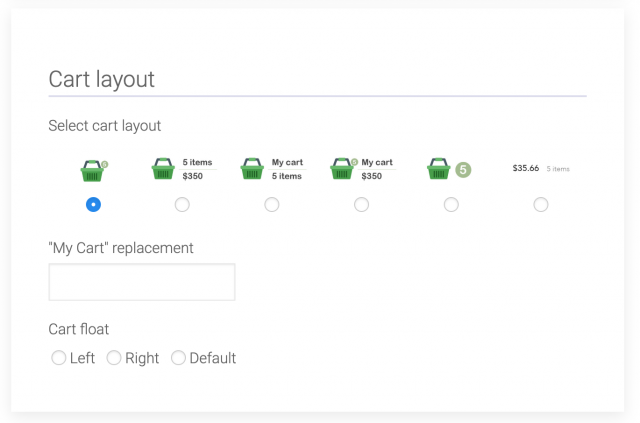Viewport: 640px width, 423px height.
Task: Click the basket icon beside 'My cart 5 items'
Action: (x=253, y=170)
